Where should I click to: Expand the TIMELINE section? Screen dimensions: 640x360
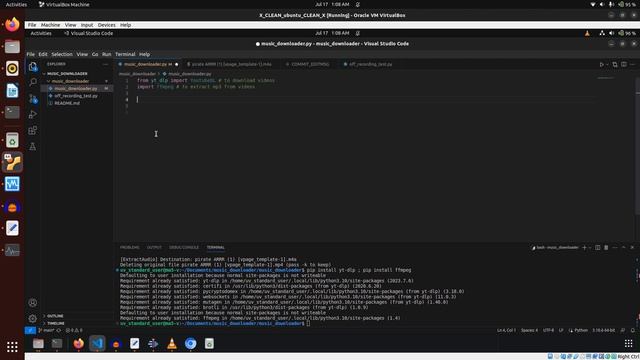click(x=56, y=323)
